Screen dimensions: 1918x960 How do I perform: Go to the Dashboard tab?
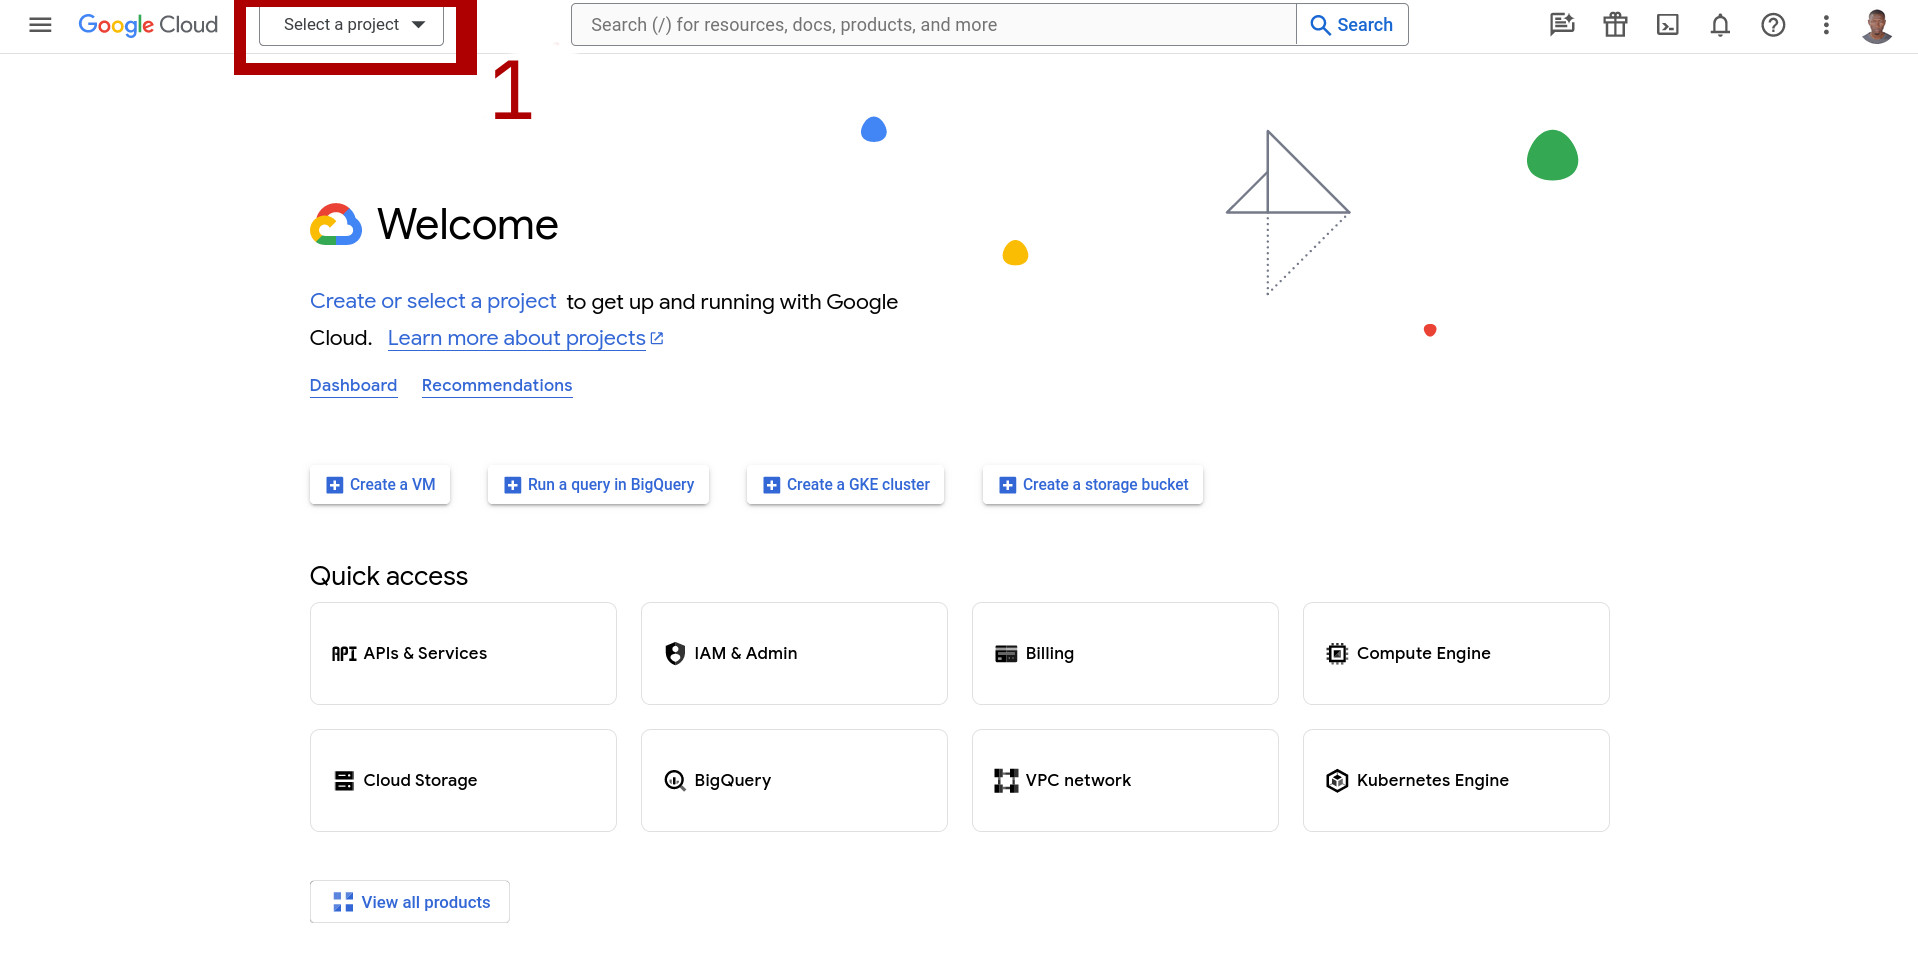coord(353,385)
